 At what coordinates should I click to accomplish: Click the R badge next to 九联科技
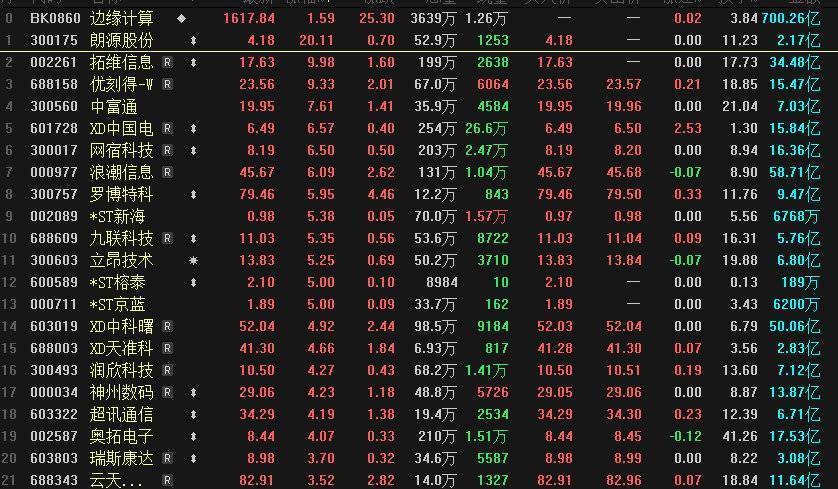coord(167,238)
